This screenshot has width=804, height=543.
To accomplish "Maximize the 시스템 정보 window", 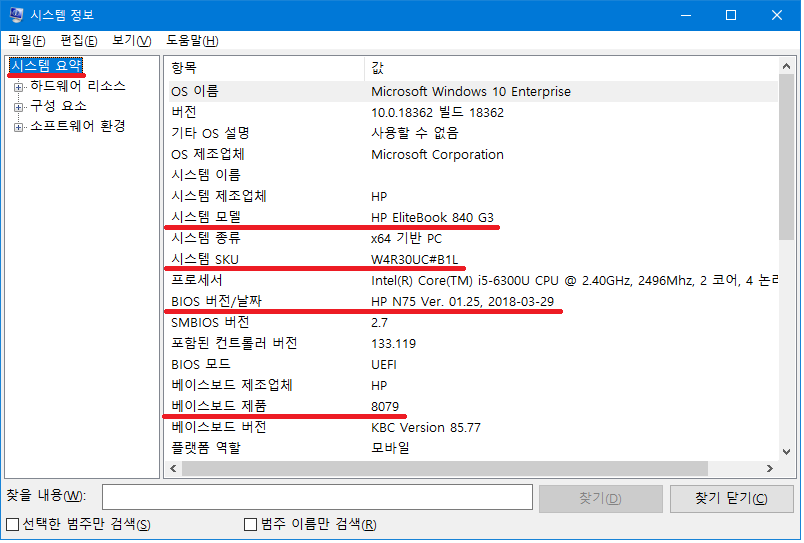I will [731, 15].
